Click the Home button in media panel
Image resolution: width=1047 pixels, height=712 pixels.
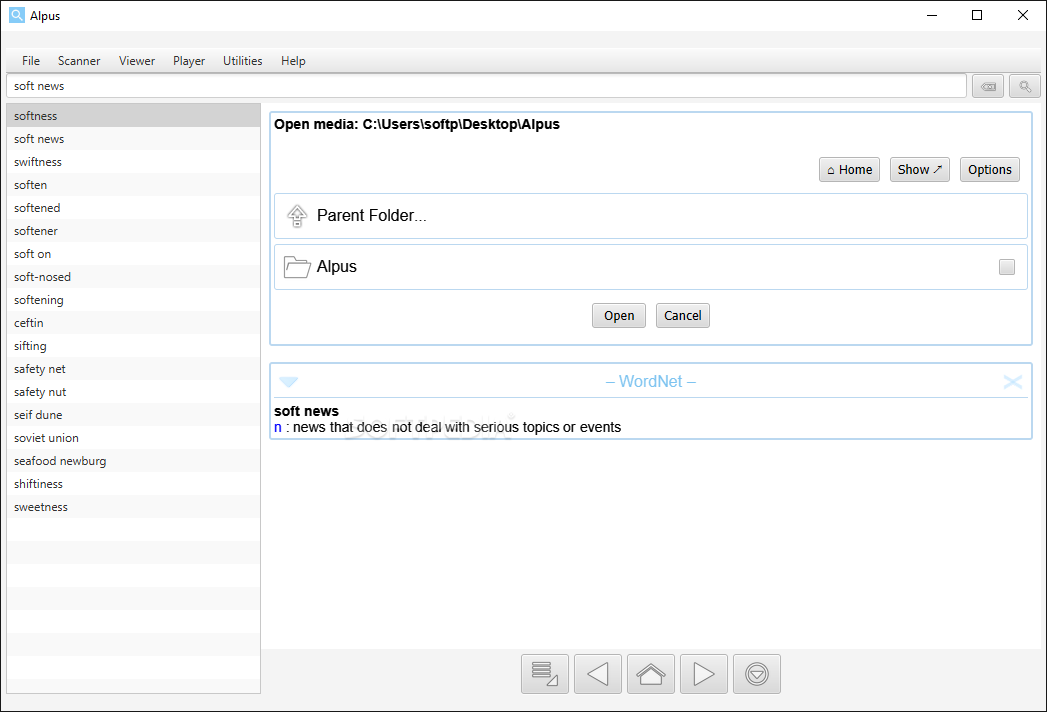point(849,170)
